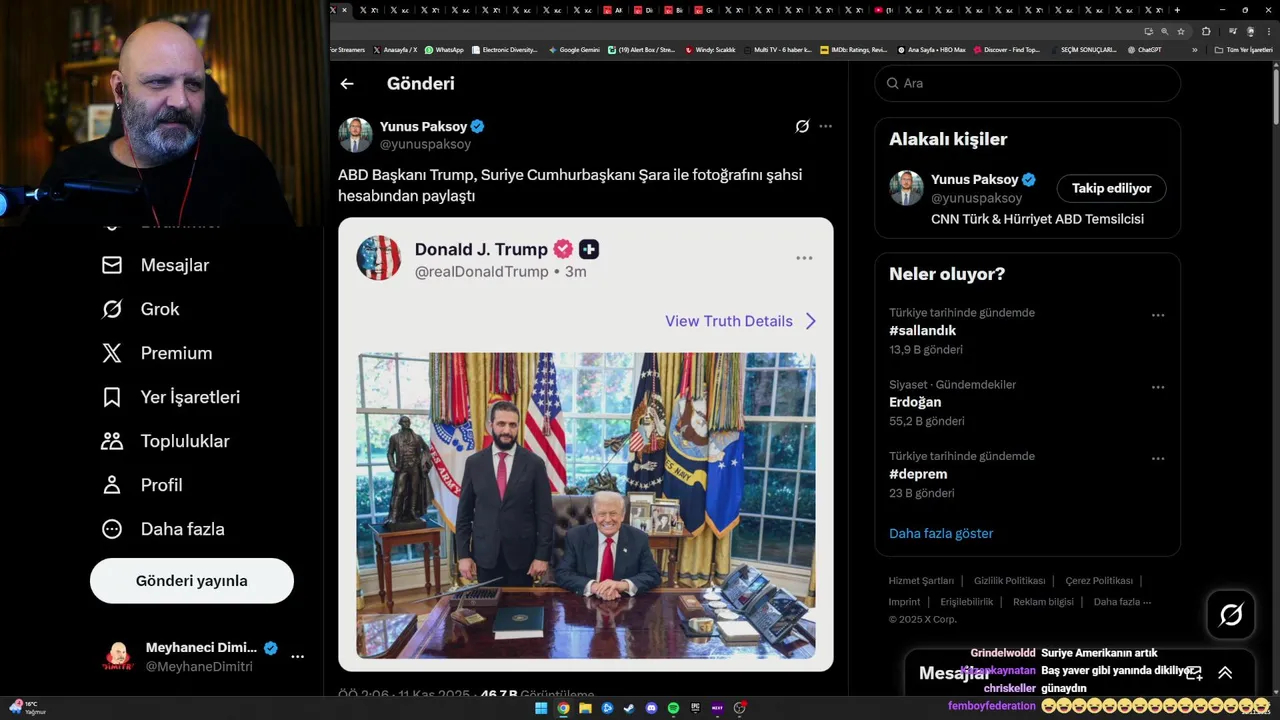Open the weather widget on taskbar
Screen dimensions: 1280x720
point(27,708)
